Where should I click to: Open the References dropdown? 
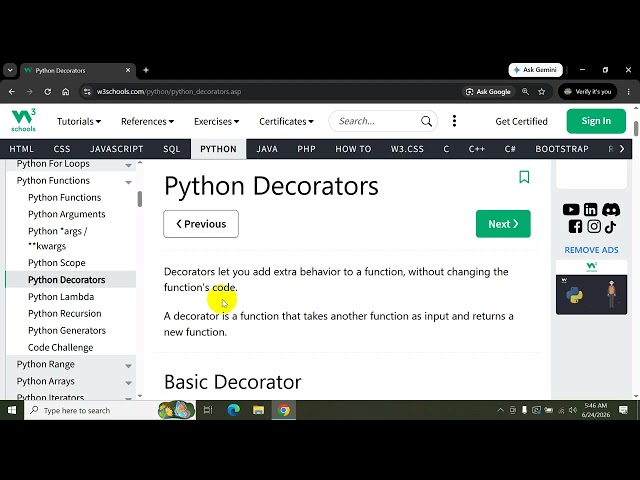pyautogui.click(x=147, y=121)
